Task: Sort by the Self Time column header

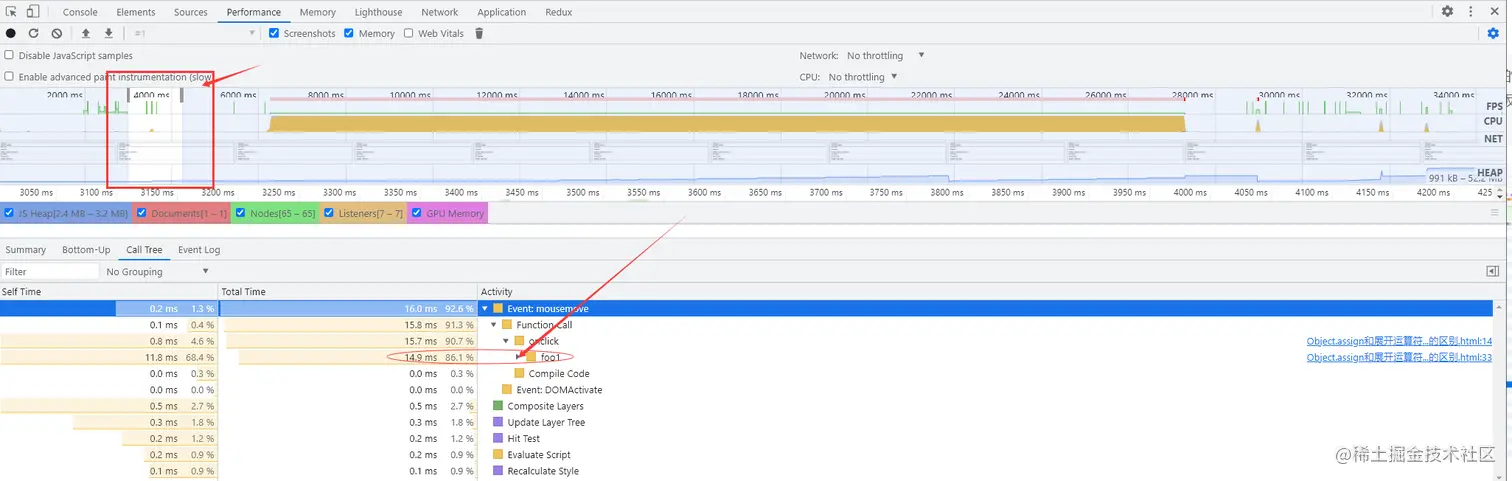Action: 109,292
